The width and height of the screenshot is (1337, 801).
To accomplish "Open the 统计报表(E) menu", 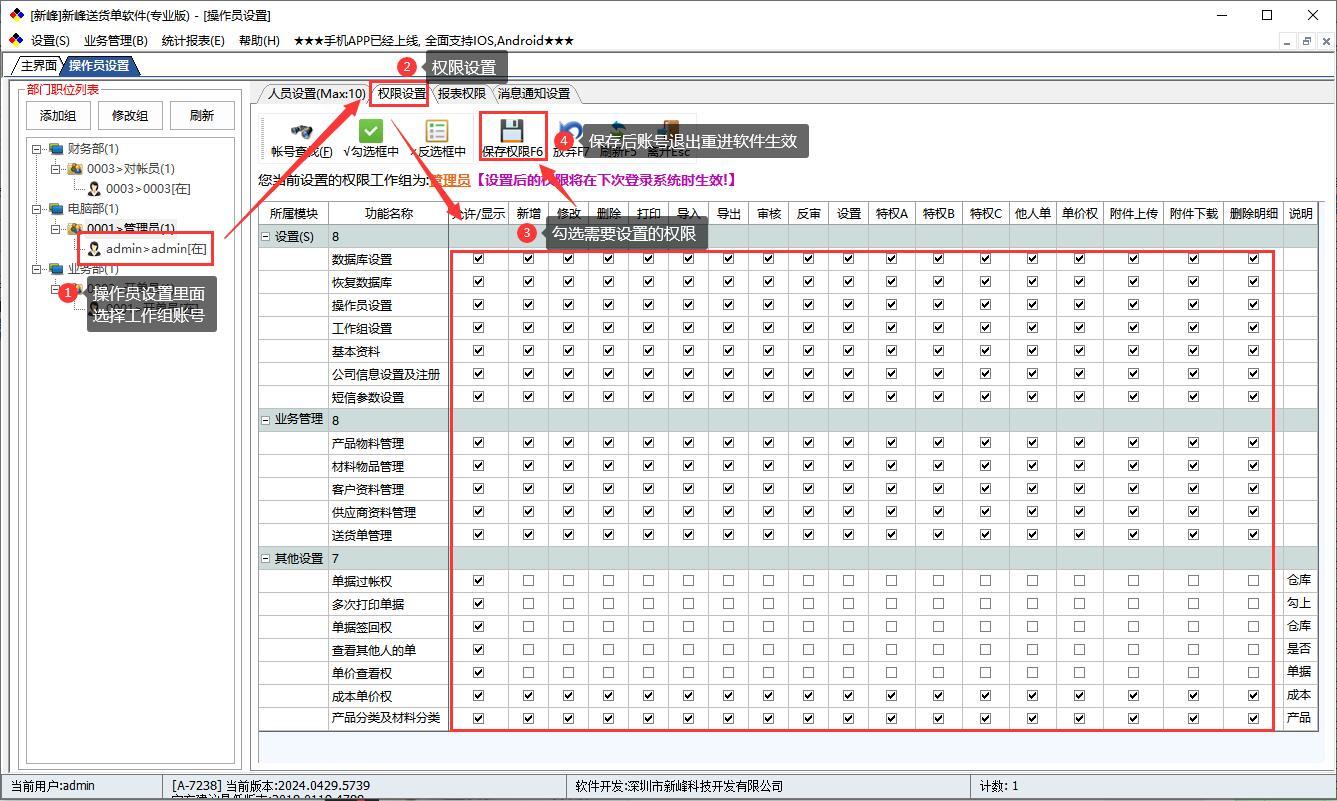I will 193,41.
